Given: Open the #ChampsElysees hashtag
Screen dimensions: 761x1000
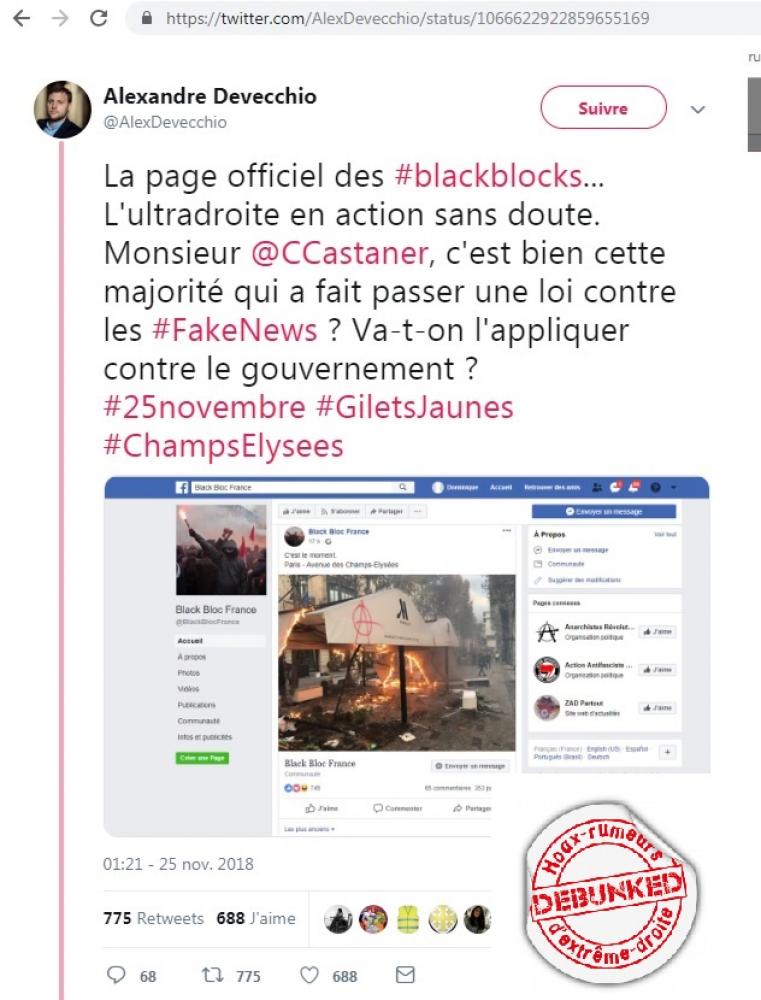Looking at the screenshot, I should [223, 446].
